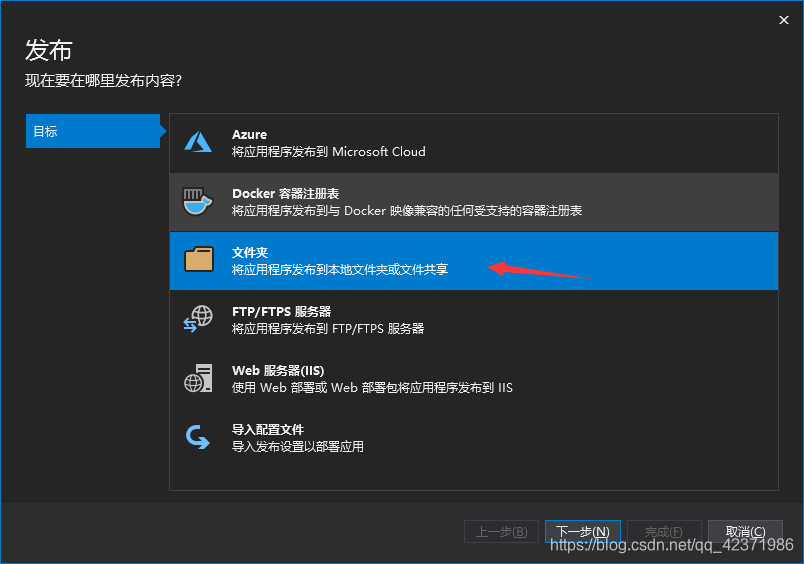This screenshot has height=564, width=804.
Task: Choose Docker 容器注册表 title
Action: pos(286,193)
